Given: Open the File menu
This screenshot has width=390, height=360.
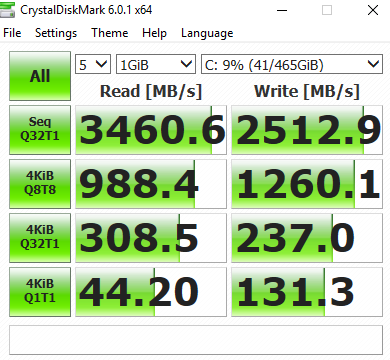Looking at the screenshot, I should 12,33.
